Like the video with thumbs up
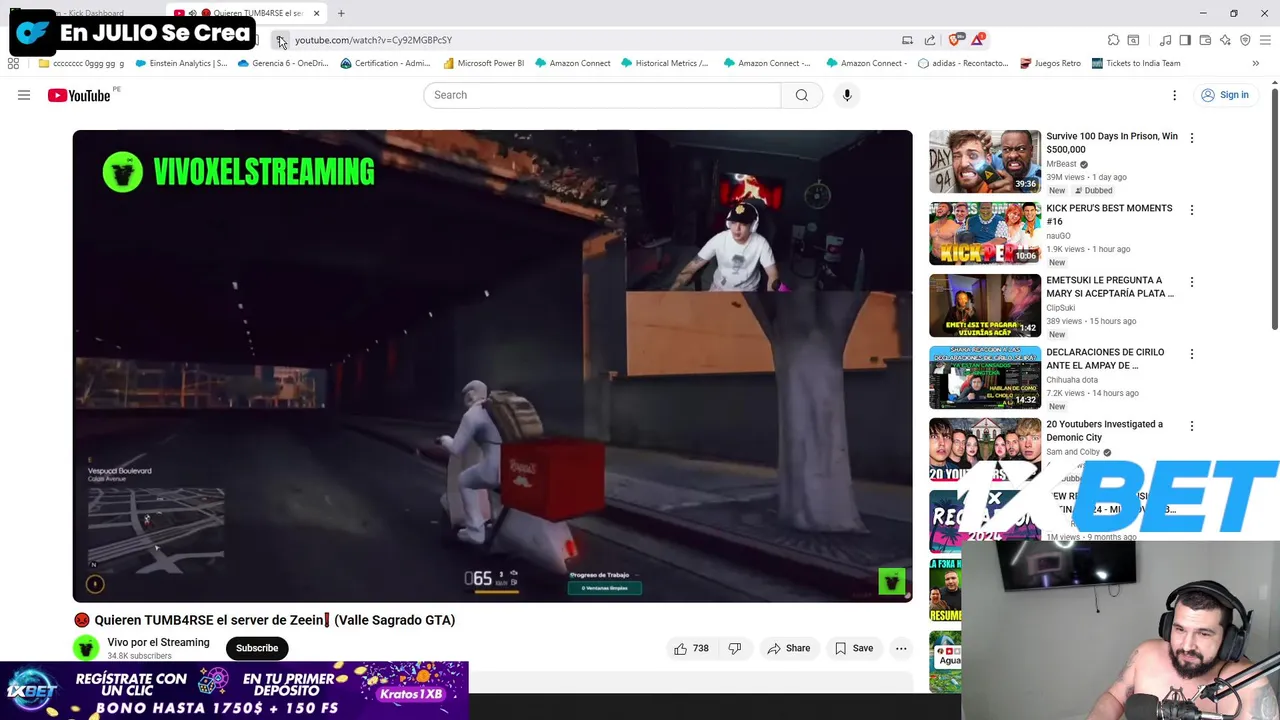Image resolution: width=1280 pixels, height=720 pixels. [x=691, y=648]
